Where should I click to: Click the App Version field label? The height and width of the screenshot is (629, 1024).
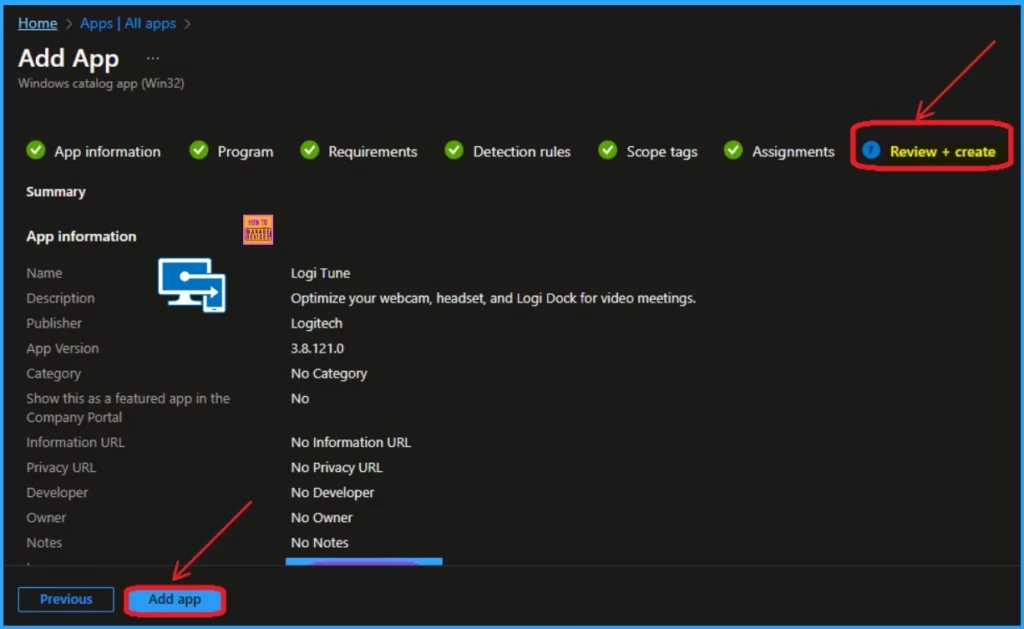62,349
